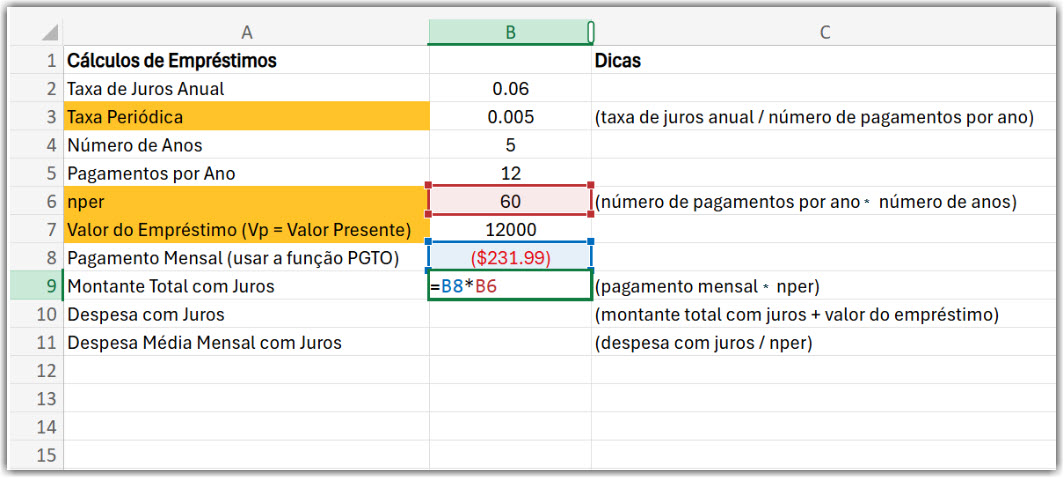Select row 1 header
The image size is (1064, 478).
pyautogui.click(x=35, y=60)
